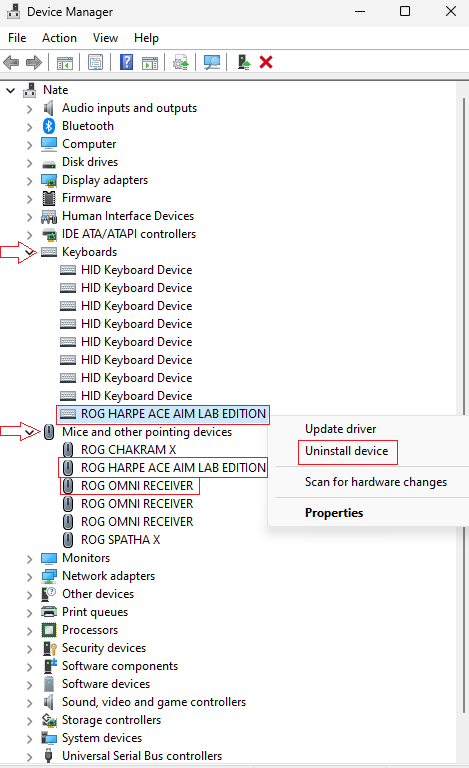Viewport: 469px width, 768px height.
Task: Select the Software devices label
Action: coord(106,684)
